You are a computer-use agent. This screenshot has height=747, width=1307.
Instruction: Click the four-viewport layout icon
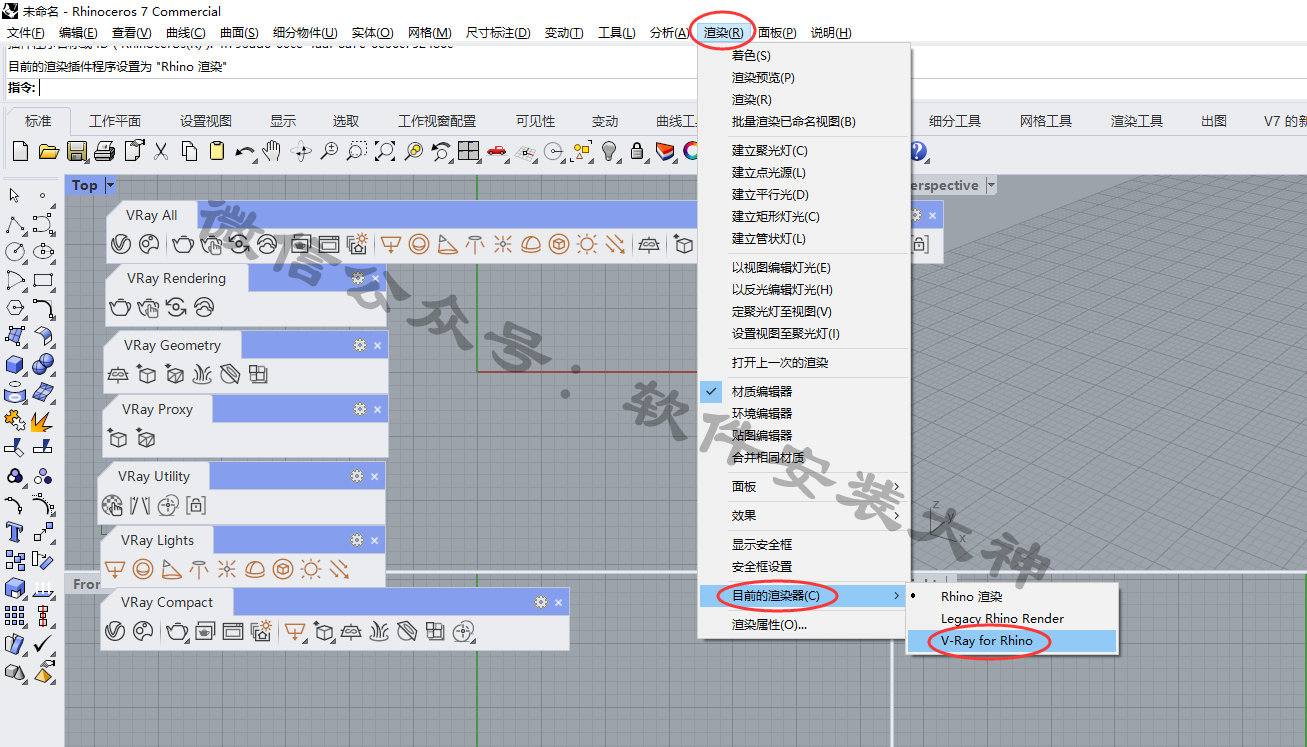pos(468,152)
